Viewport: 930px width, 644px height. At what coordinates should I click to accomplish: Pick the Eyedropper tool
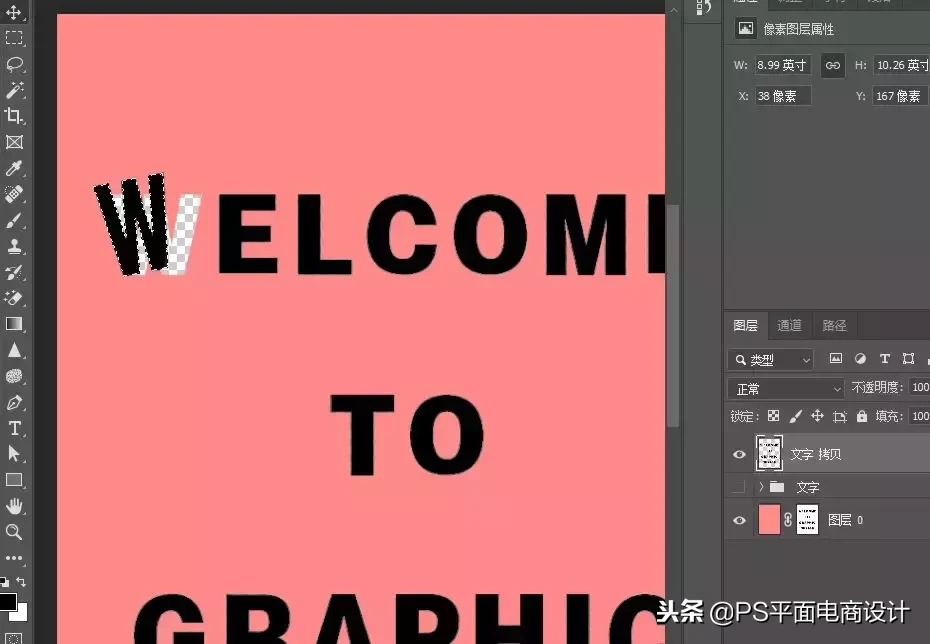pos(14,168)
